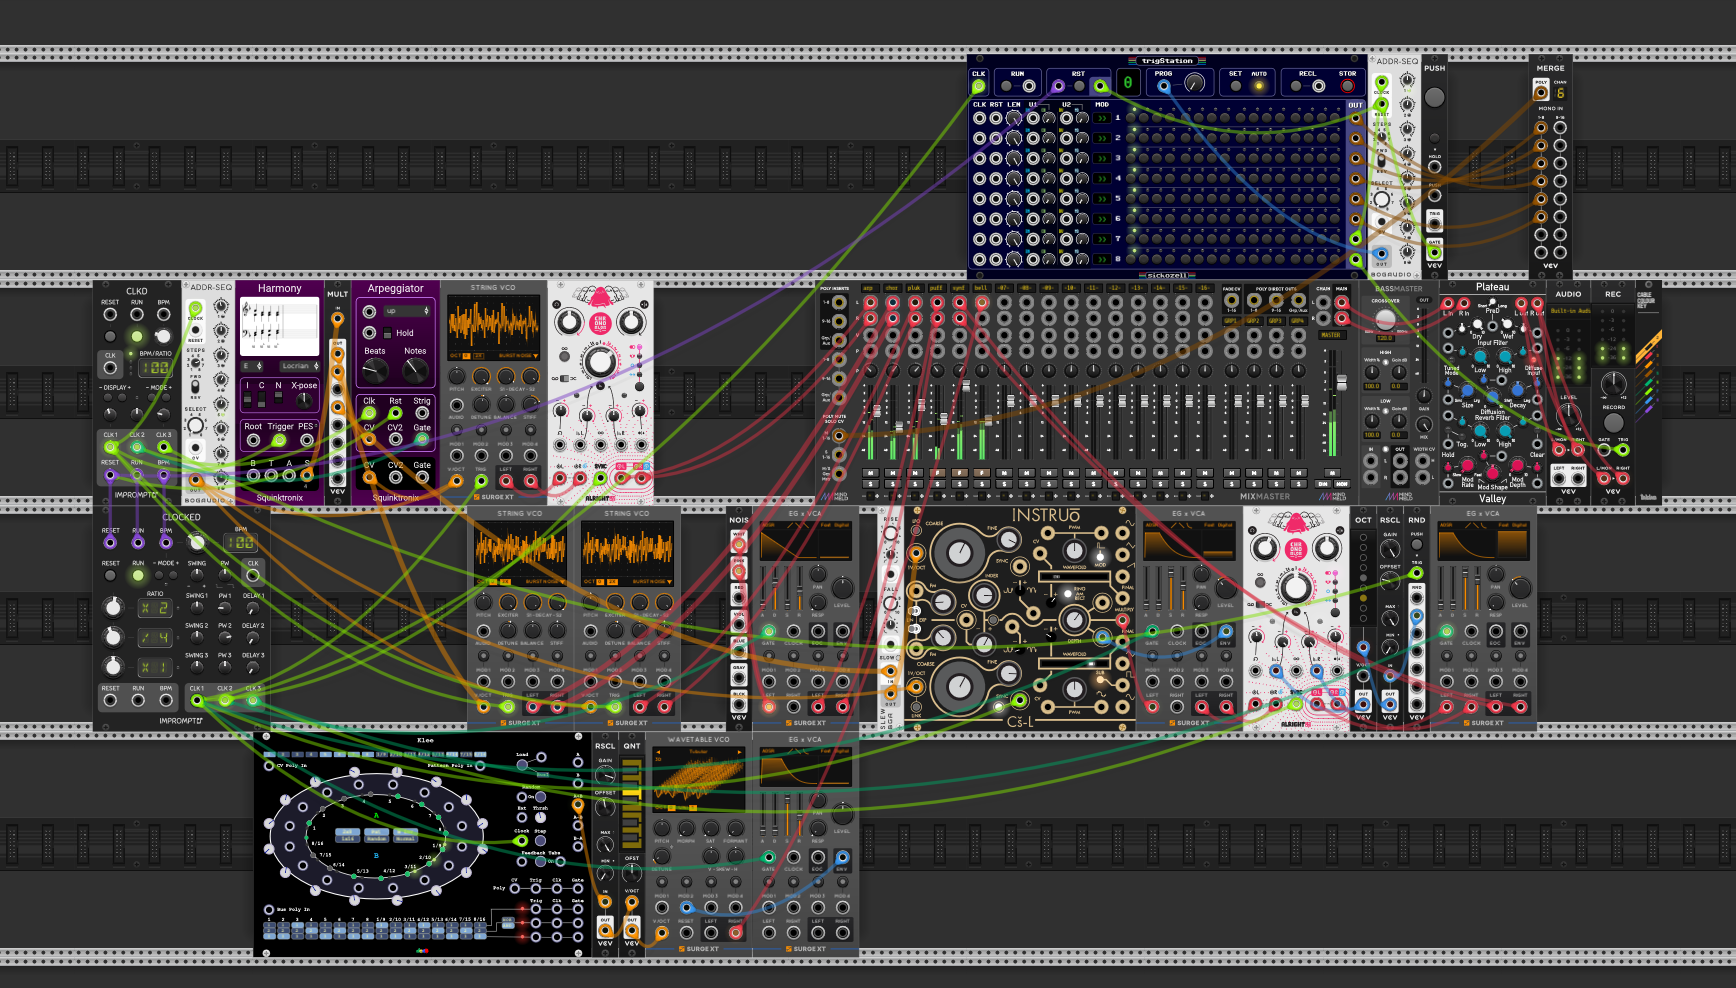Click the MixMaster master fader handle
The image size is (1736, 988).
[x=1341, y=381]
